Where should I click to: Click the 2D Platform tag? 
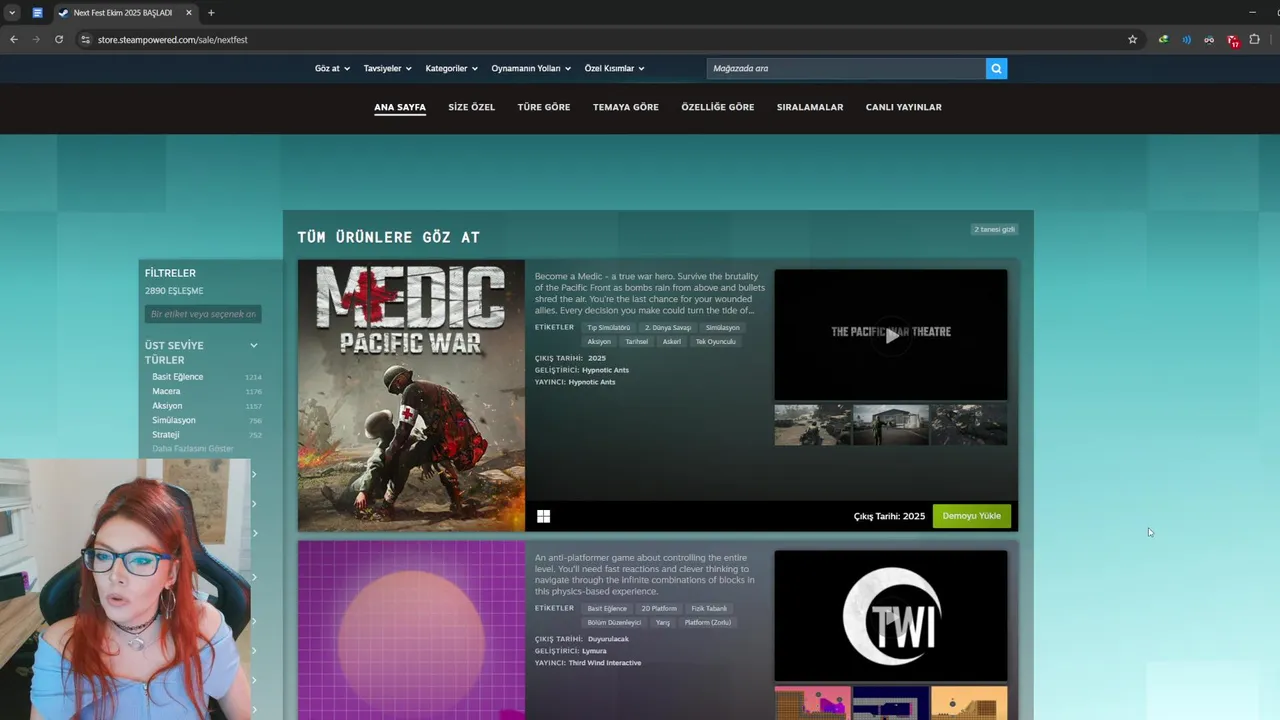pyautogui.click(x=659, y=608)
